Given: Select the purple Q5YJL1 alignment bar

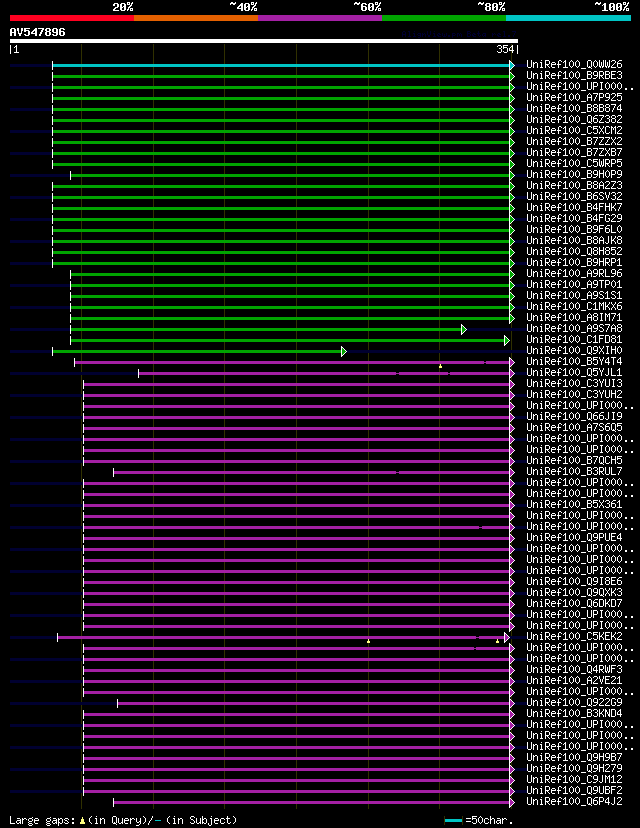Looking at the screenshot, I should pyautogui.click(x=324, y=373).
